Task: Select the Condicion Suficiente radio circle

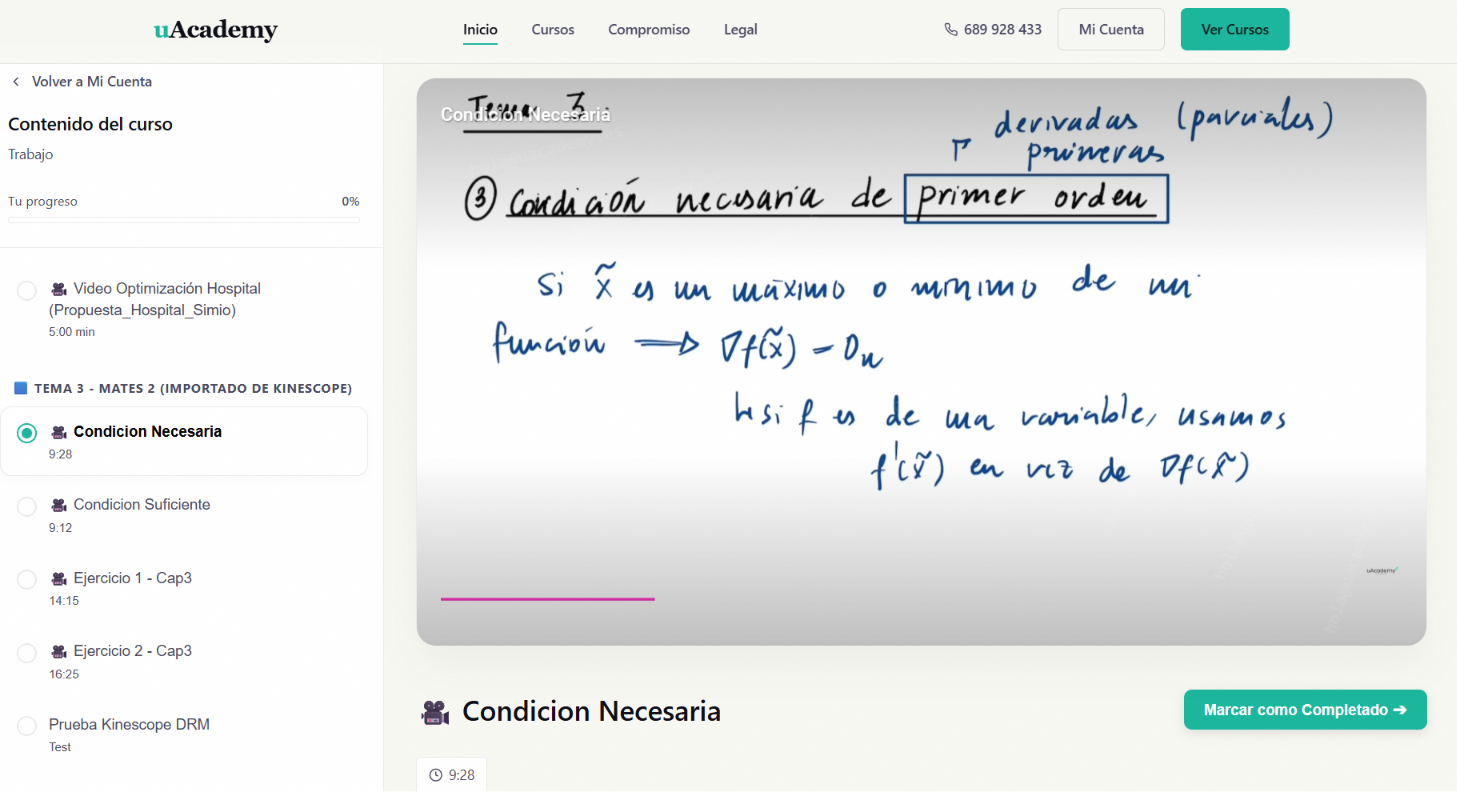Action: tap(27, 507)
